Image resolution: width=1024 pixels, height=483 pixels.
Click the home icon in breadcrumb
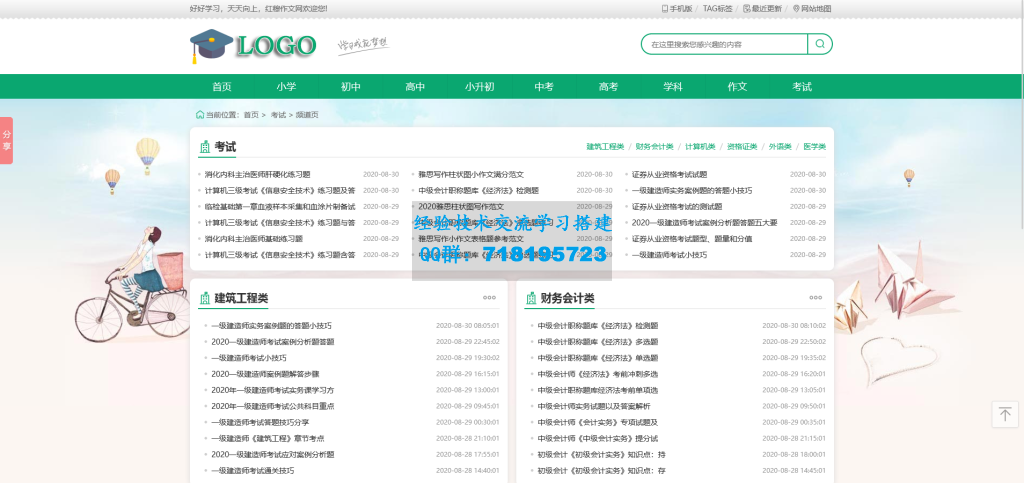pyautogui.click(x=200, y=115)
